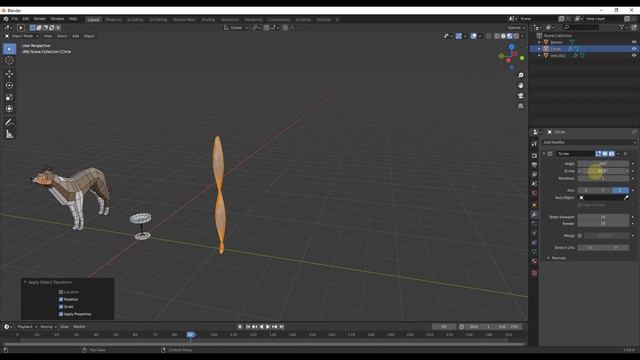Switch to the Shading workspace tab
640x360 pixels.
(208, 20)
